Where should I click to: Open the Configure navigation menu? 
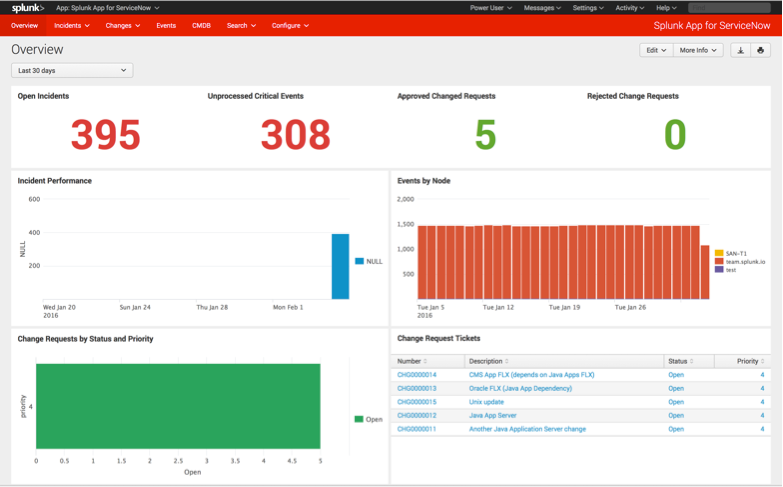pyautogui.click(x=290, y=25)
